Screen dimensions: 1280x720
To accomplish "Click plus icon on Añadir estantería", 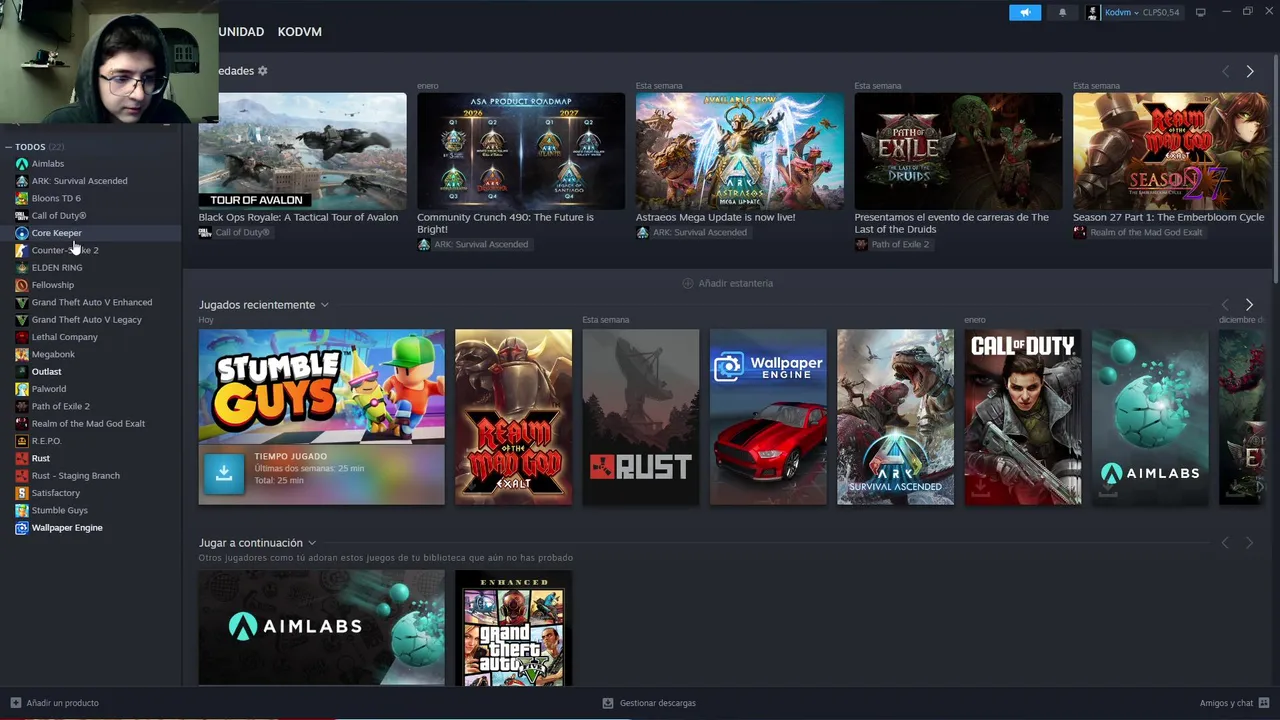I will point(688,283).
